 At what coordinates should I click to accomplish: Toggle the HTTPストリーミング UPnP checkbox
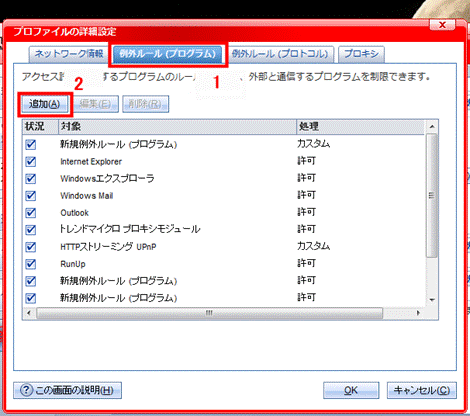coord(31,247)
